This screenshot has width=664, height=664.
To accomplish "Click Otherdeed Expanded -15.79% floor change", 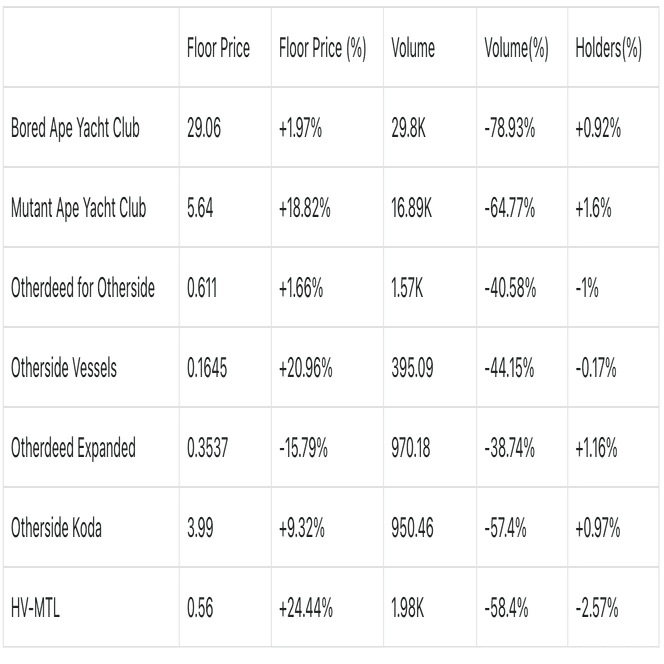I will point(301,448).
